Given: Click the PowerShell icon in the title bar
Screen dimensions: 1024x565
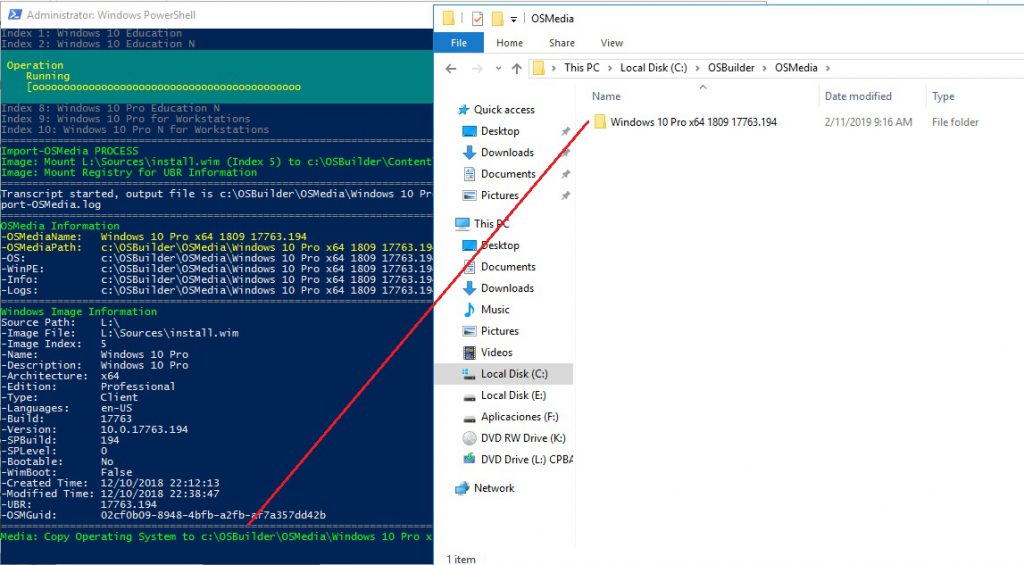Looking at the screenshot, I should tap(14, 15).
